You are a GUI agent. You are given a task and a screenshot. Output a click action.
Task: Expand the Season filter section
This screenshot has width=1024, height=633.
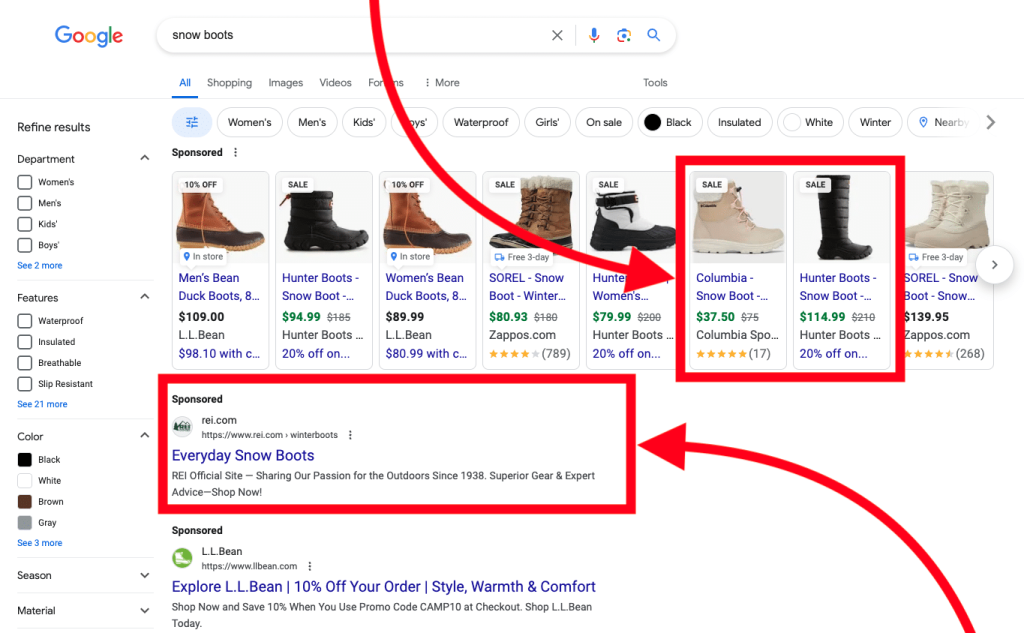coord(144,576)
